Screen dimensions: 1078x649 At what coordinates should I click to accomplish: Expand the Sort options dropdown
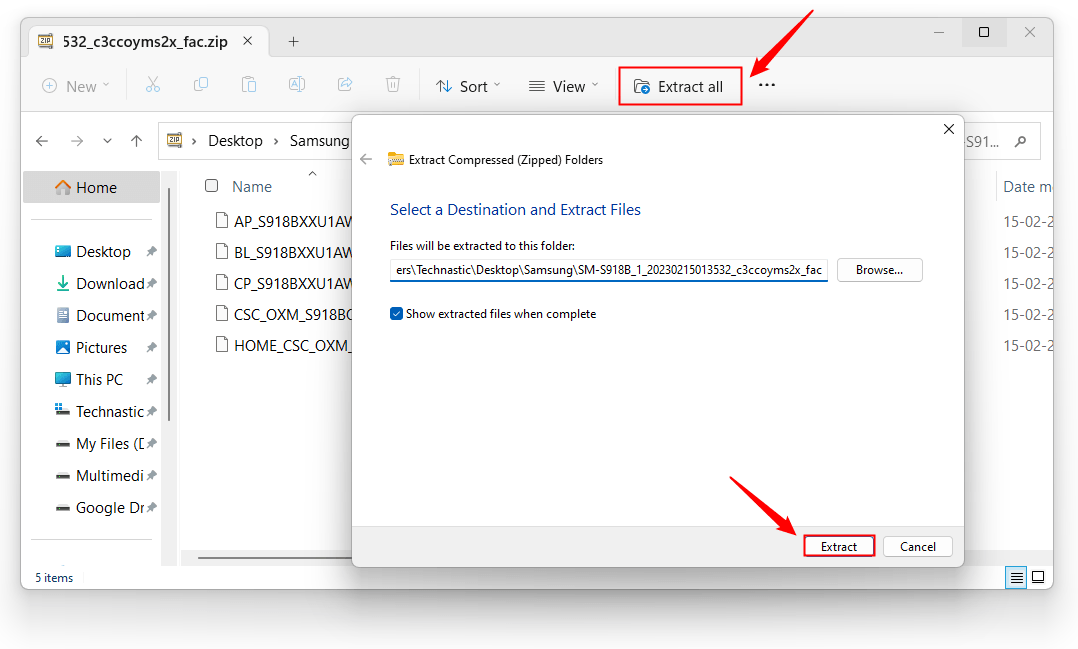pos(468,86)
